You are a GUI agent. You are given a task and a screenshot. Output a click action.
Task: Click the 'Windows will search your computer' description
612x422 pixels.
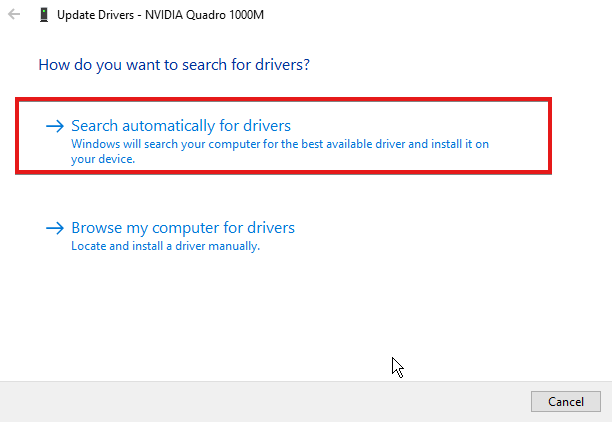tap(280, 151)
